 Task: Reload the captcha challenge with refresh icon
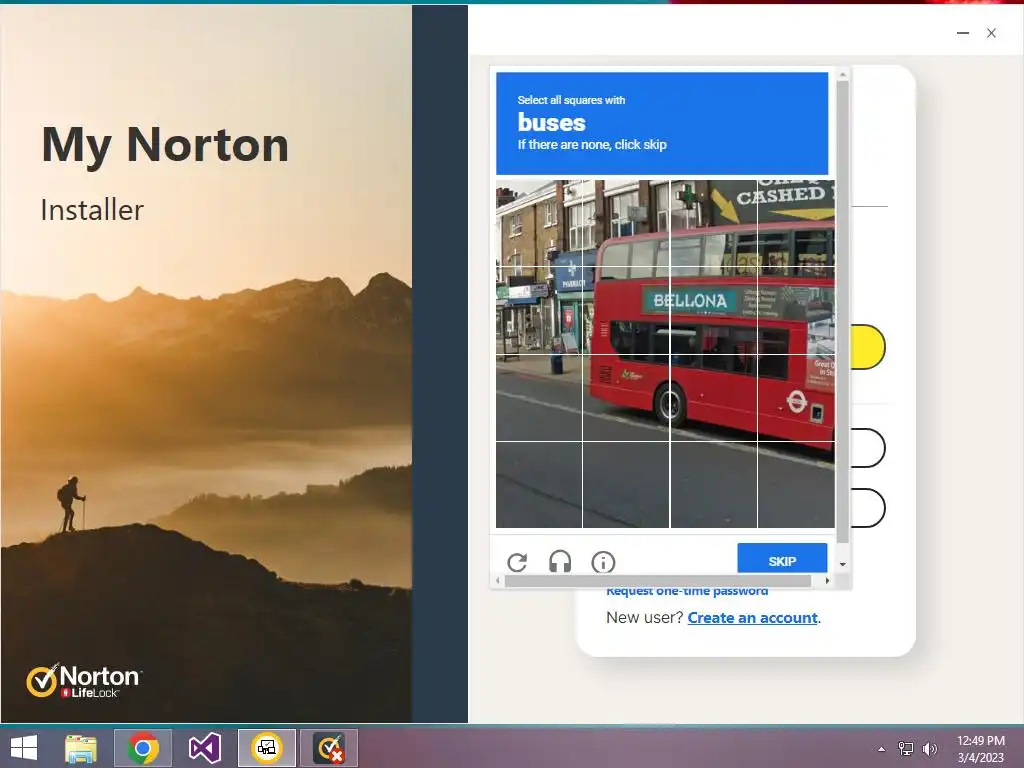pos(517,562)
